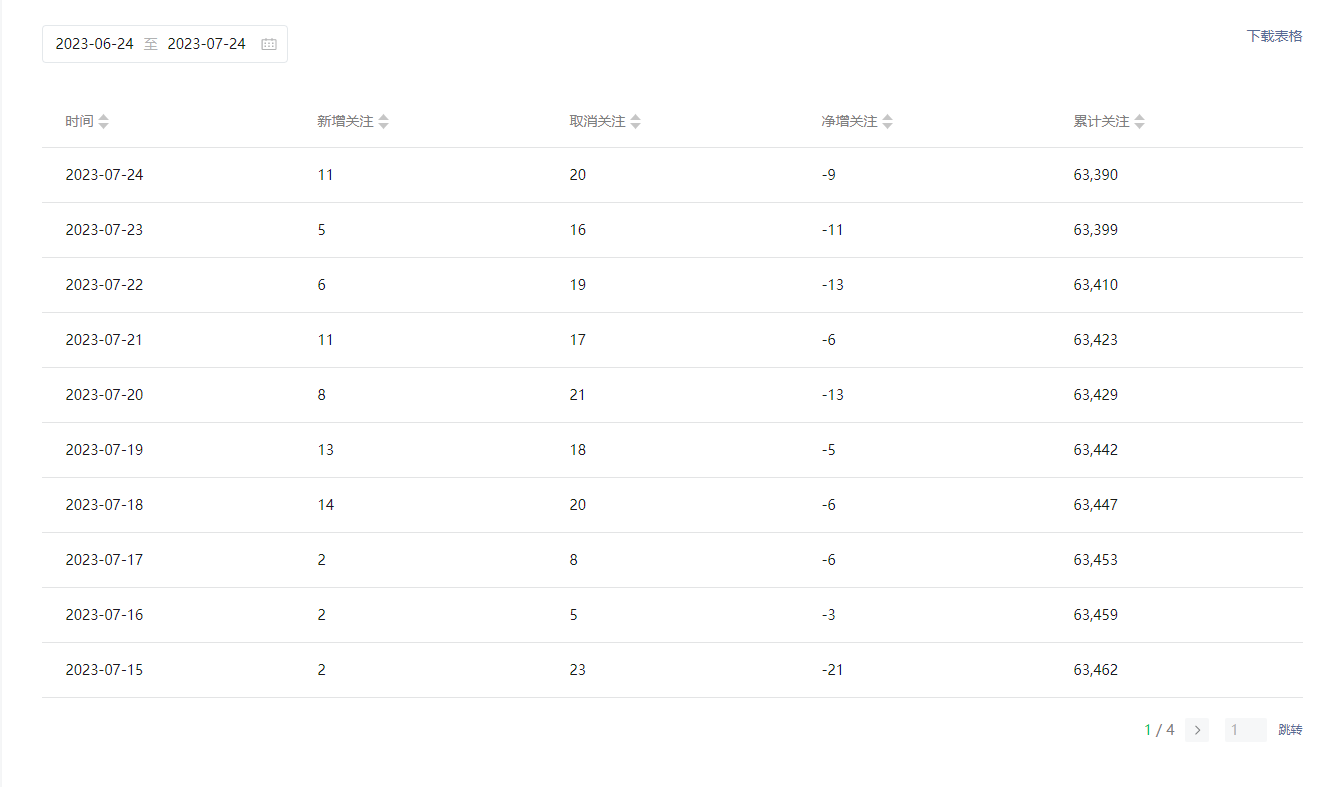Click the calendar icon in date range picker
The height and width of the screenshot is (787, 1336).
pos(269,44)
